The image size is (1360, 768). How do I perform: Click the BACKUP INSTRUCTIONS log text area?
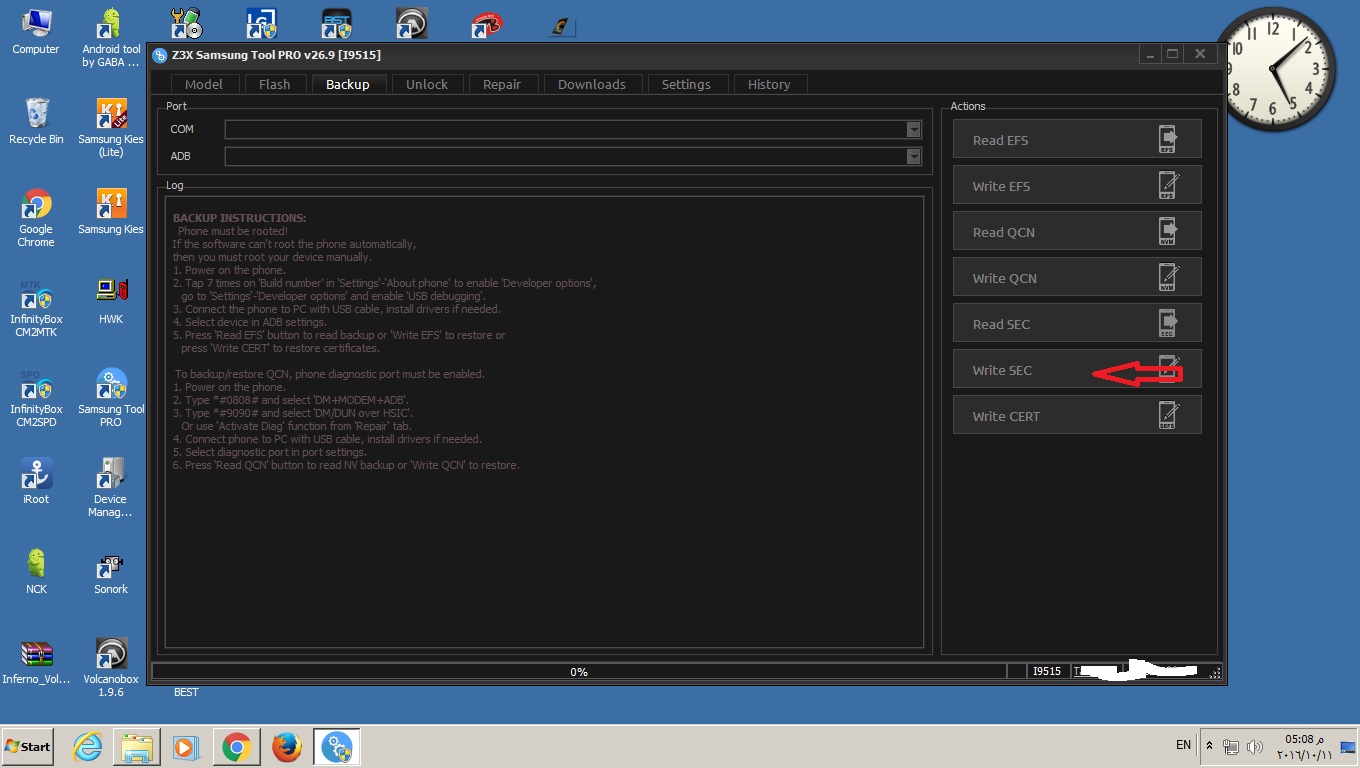(544, 422)
